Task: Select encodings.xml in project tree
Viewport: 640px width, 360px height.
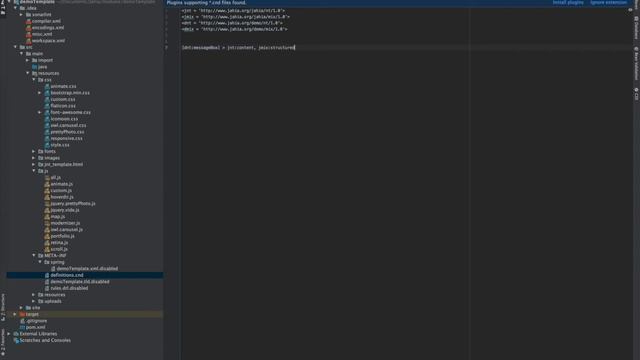Action: (x=48, y=28)
